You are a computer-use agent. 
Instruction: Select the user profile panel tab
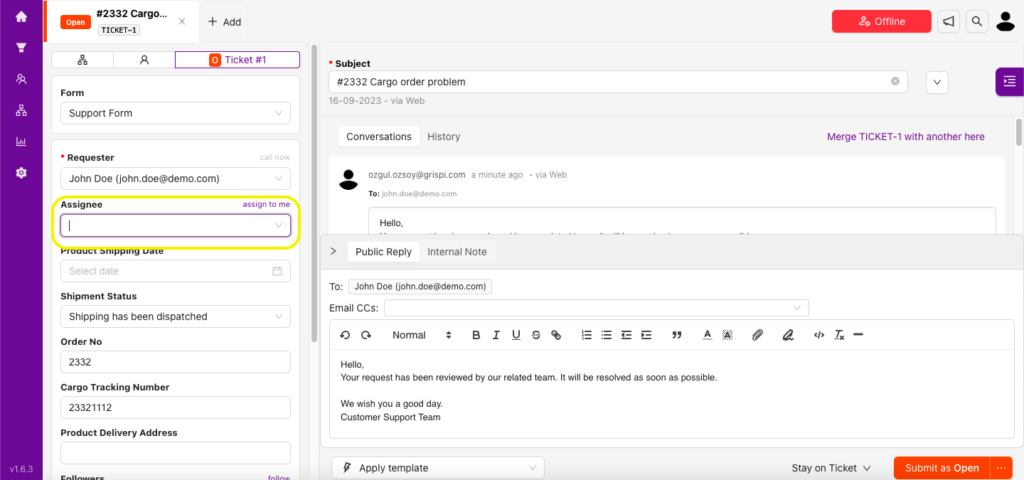pos(144,59)
